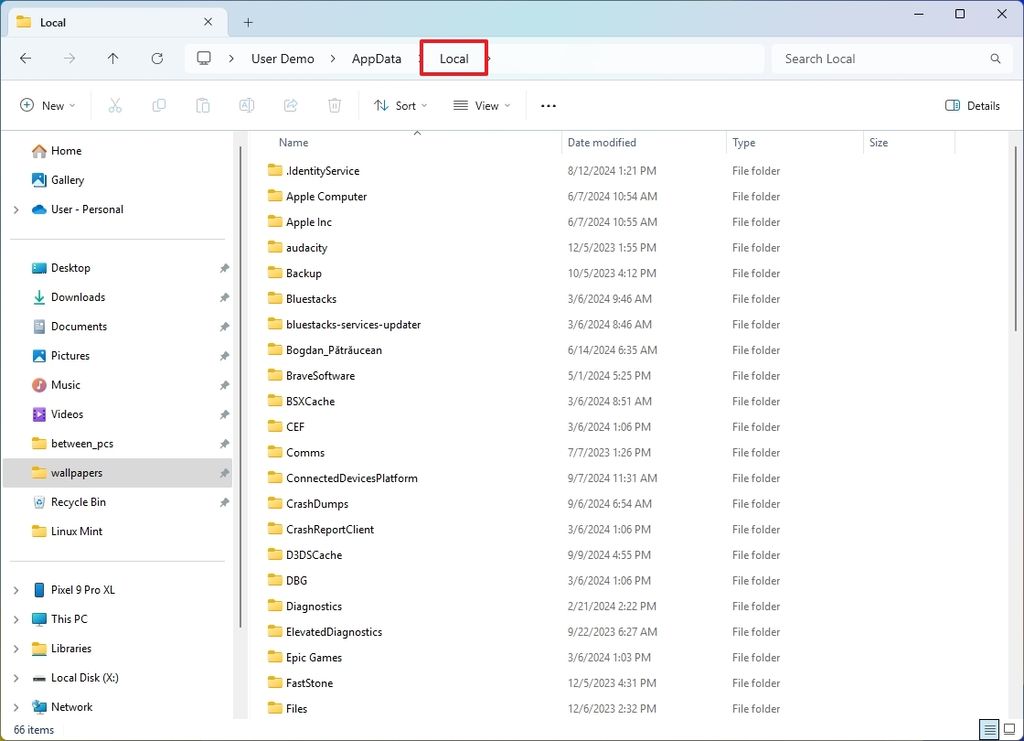1024x741 pixels.
Task: Select the Rename icon
Action: pyautogui.click(x=247, y=105)
